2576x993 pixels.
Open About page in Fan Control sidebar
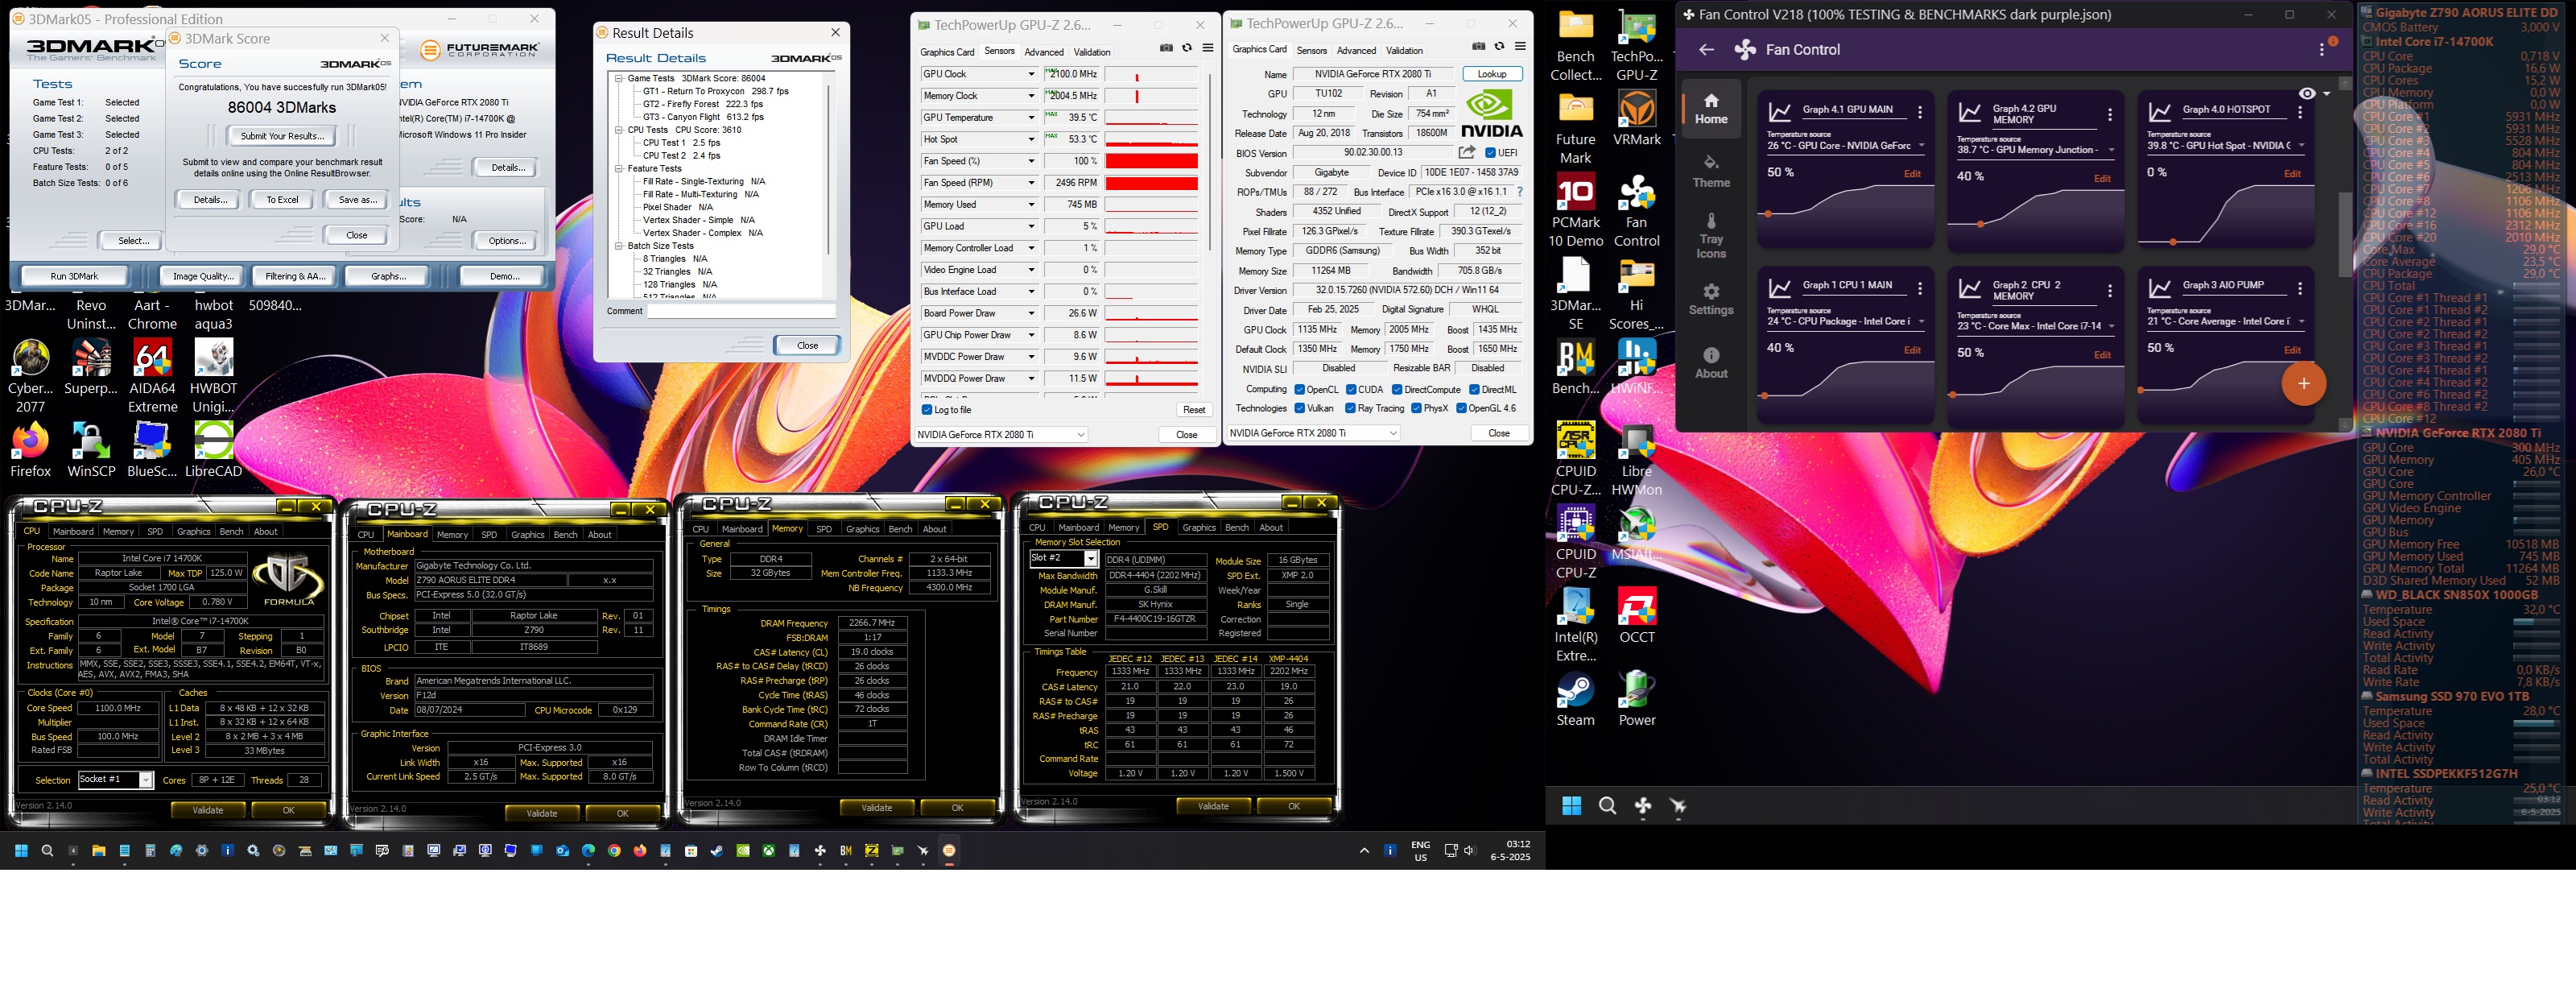point(1711,363)
